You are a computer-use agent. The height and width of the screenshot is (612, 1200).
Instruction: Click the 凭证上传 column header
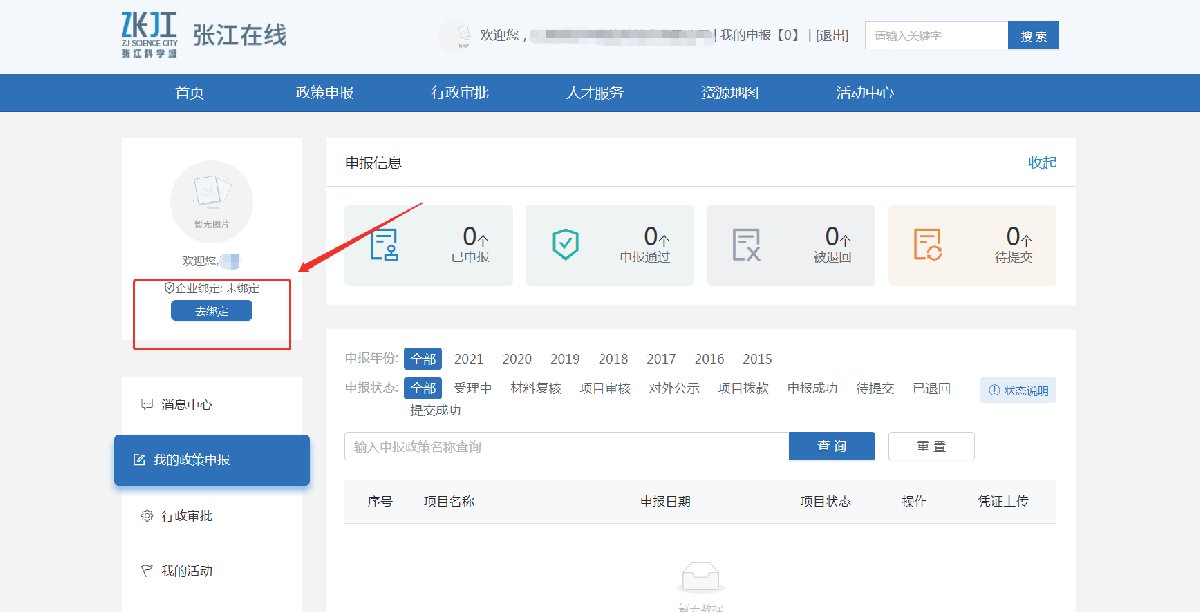(1004, 501)
